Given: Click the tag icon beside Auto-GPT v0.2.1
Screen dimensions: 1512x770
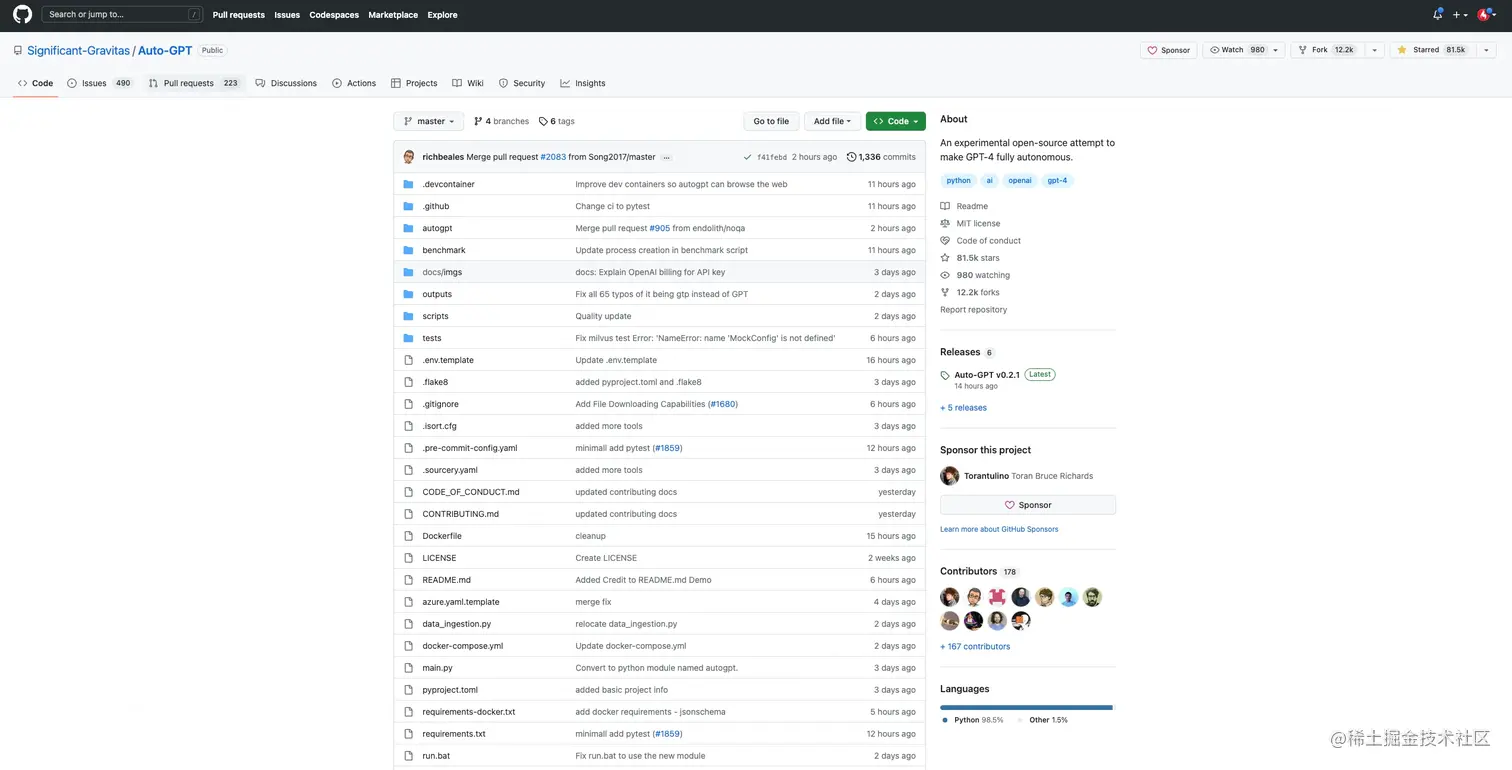Looking at the screenshot, I should pyautogui.click(x=945, y=375).
